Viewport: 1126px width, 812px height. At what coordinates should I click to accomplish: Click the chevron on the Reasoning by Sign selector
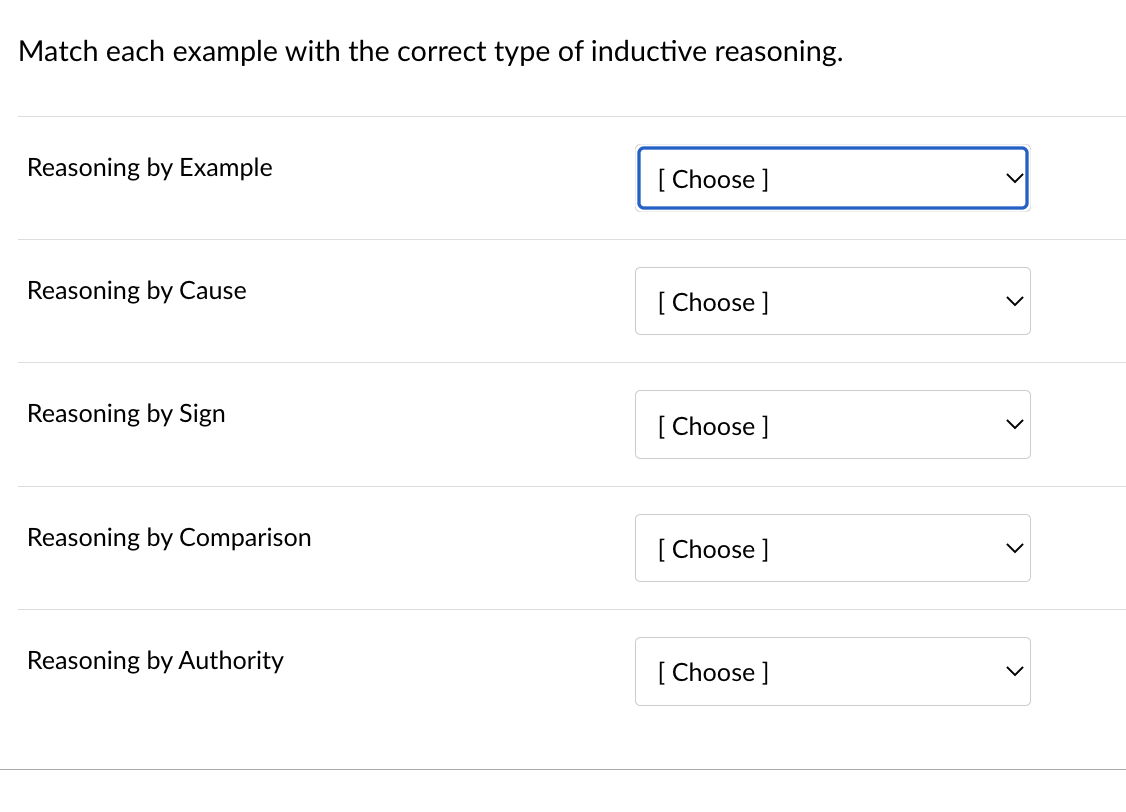(1013, 425)
